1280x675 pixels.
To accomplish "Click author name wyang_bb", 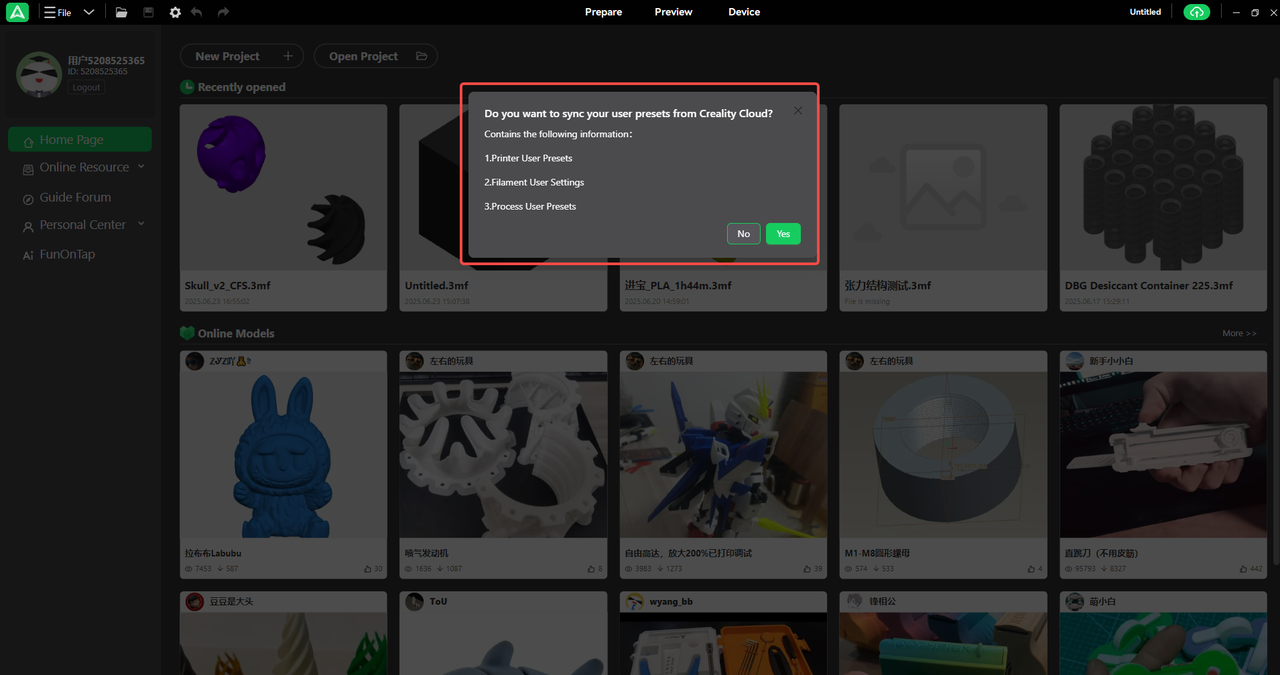I will [672, 601].
